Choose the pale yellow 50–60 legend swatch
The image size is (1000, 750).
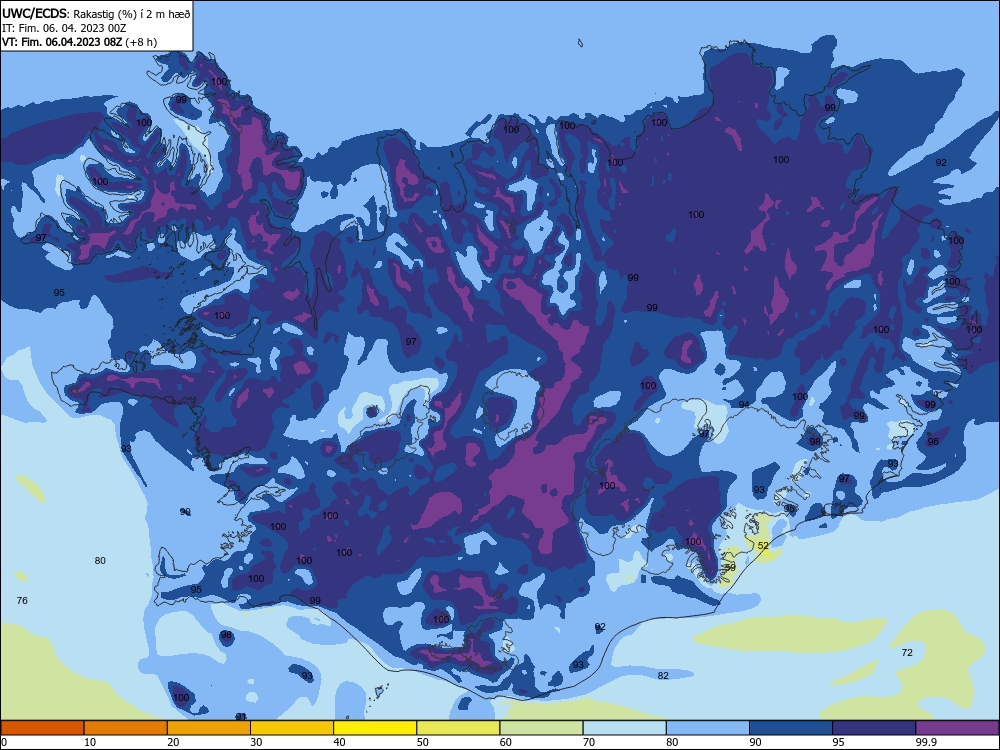(458, 728)
